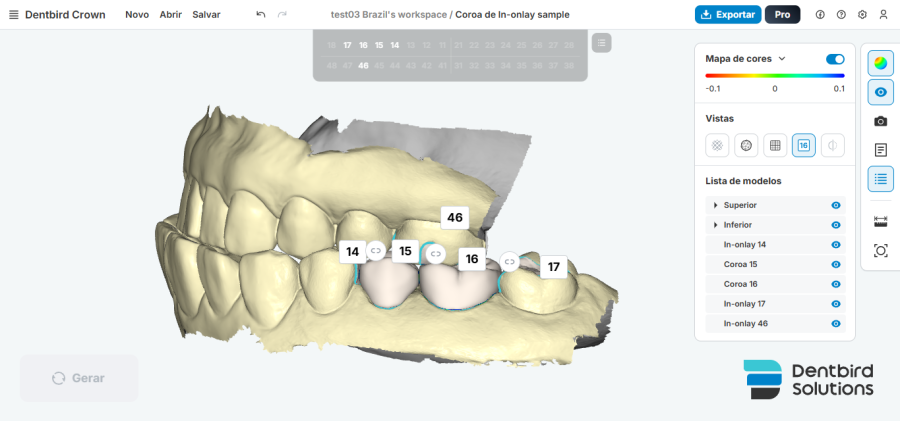The width and height of the screenshot is (900, 421).
Task: Hide the In-onlay 46 model
Action: pyautogui.click(x=836, y=323)
